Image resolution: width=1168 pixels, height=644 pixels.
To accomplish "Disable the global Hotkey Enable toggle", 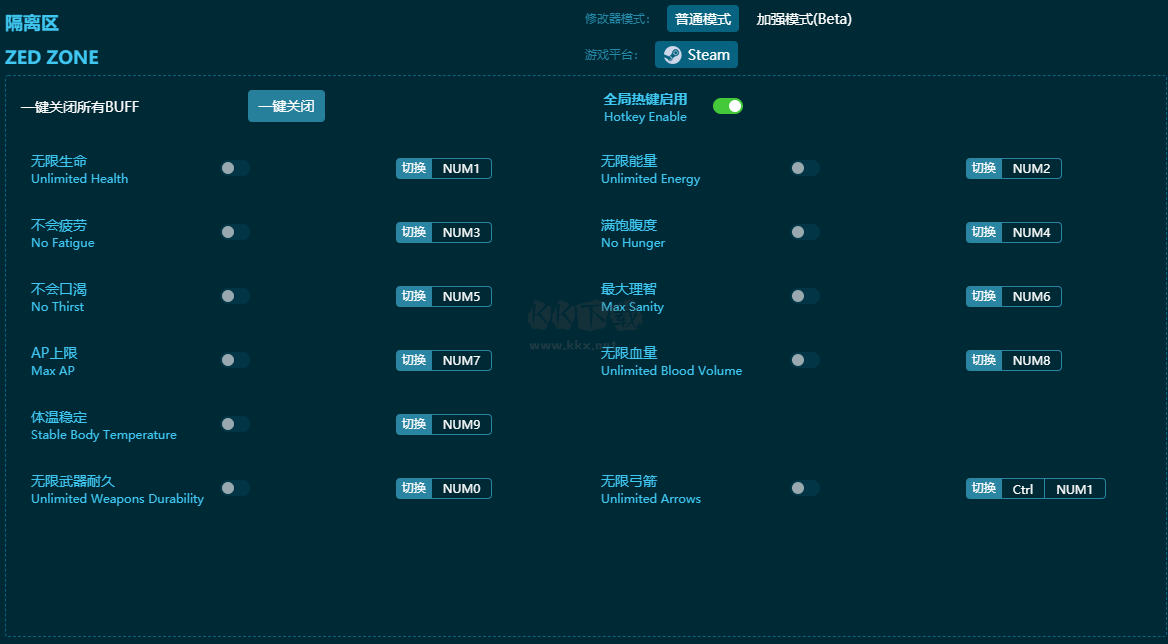I will [x=727, y=106].
